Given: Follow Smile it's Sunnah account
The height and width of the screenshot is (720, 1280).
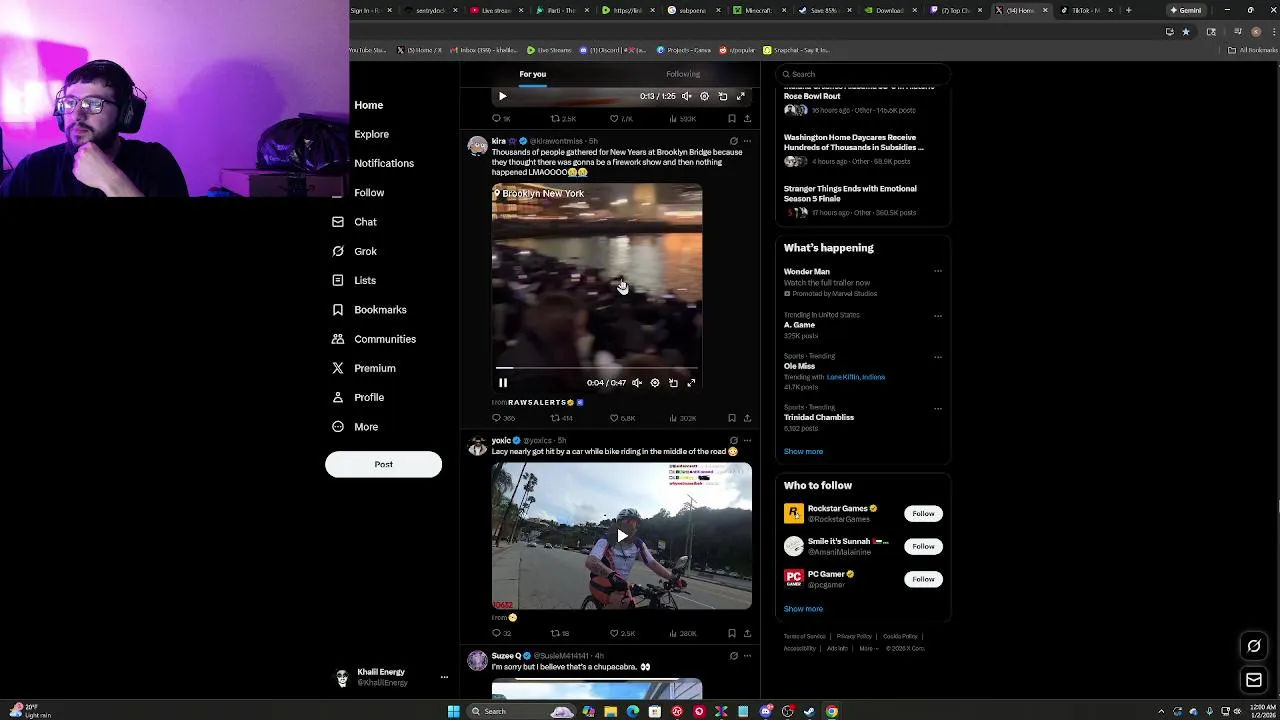Looking at the screenshot, I should (x=923, y=546).
